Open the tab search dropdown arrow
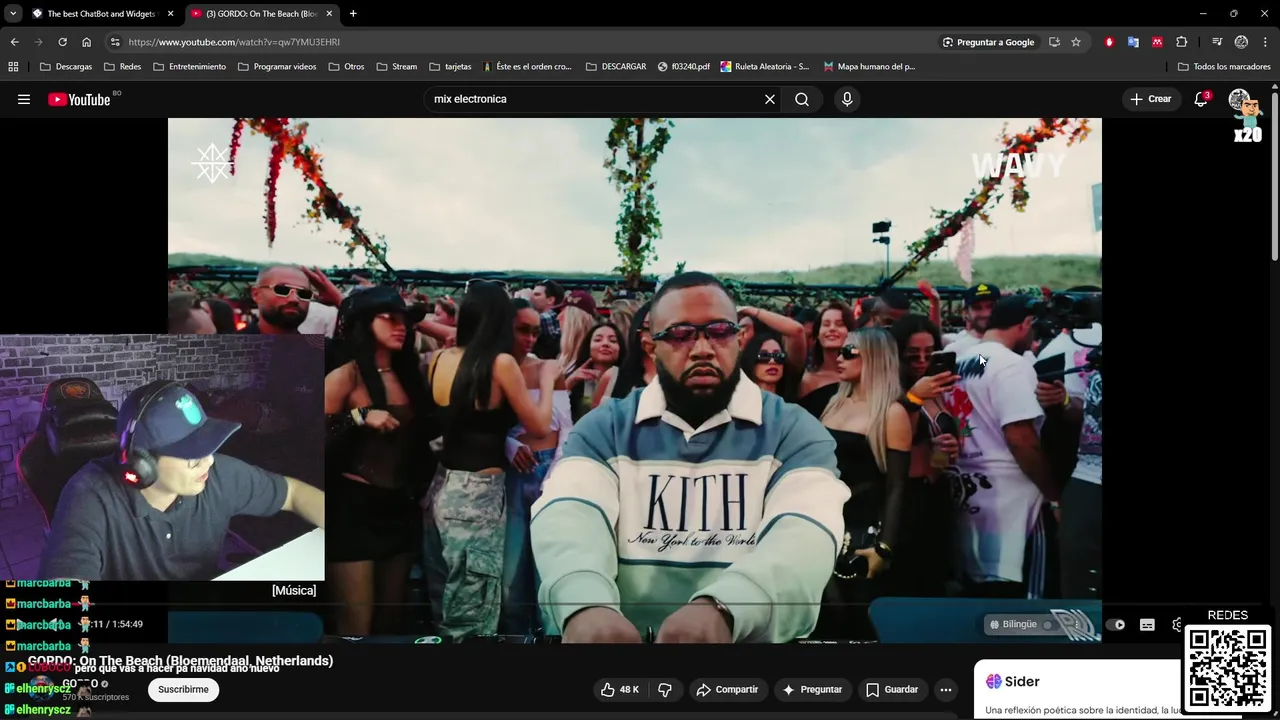The image size is (1280, 720). [13, 14]
